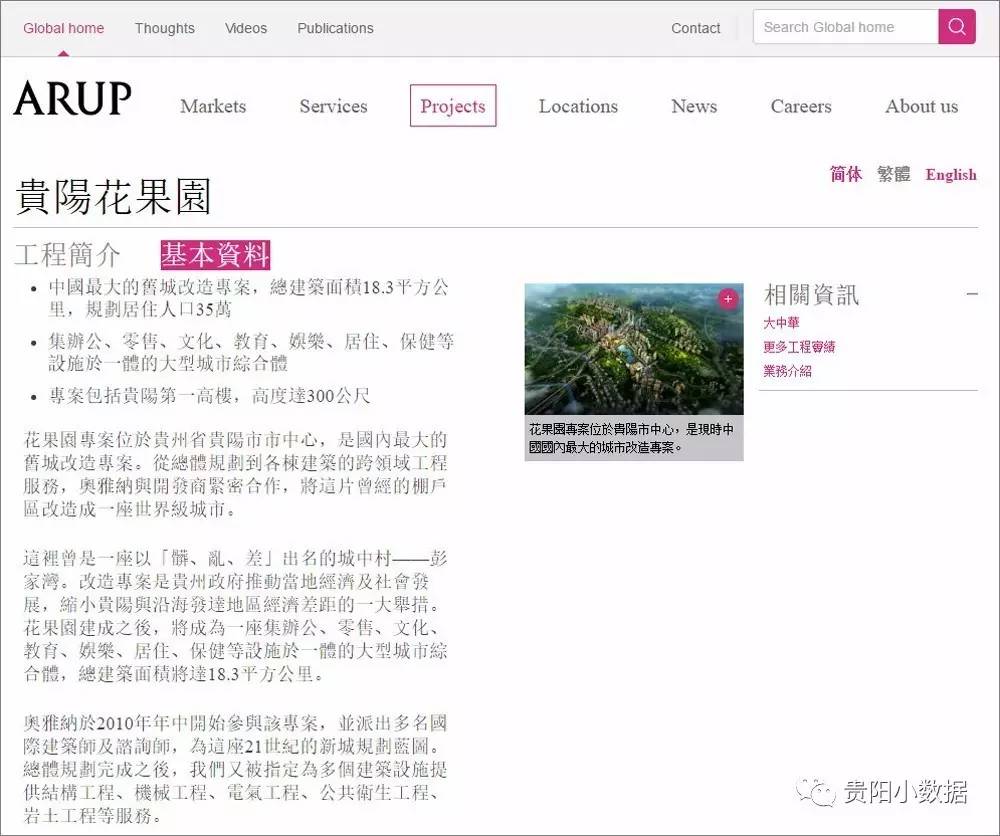Open the Markets navigation dropdown

[x=213, y=106]
